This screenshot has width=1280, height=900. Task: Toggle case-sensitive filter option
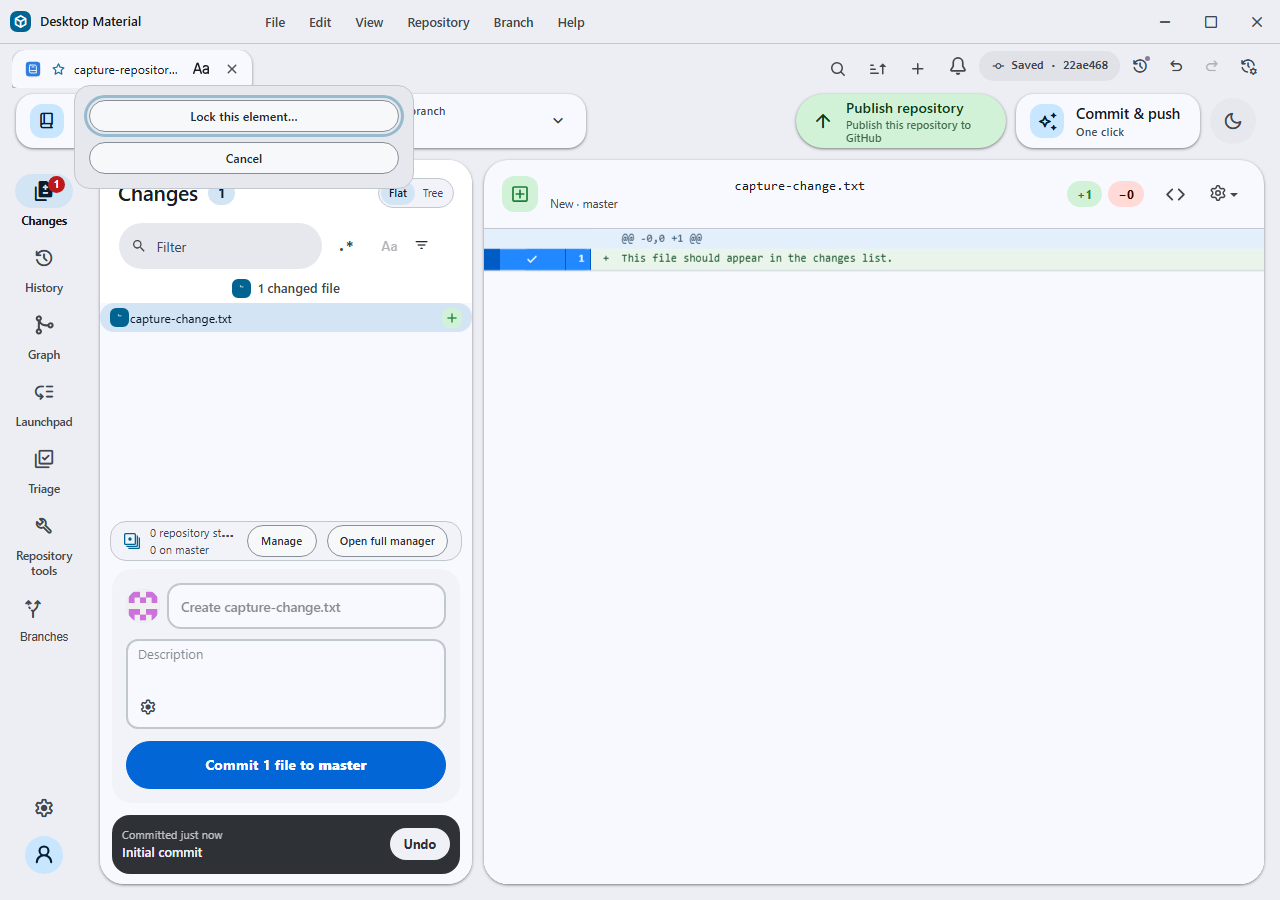[x=389, y=246]
